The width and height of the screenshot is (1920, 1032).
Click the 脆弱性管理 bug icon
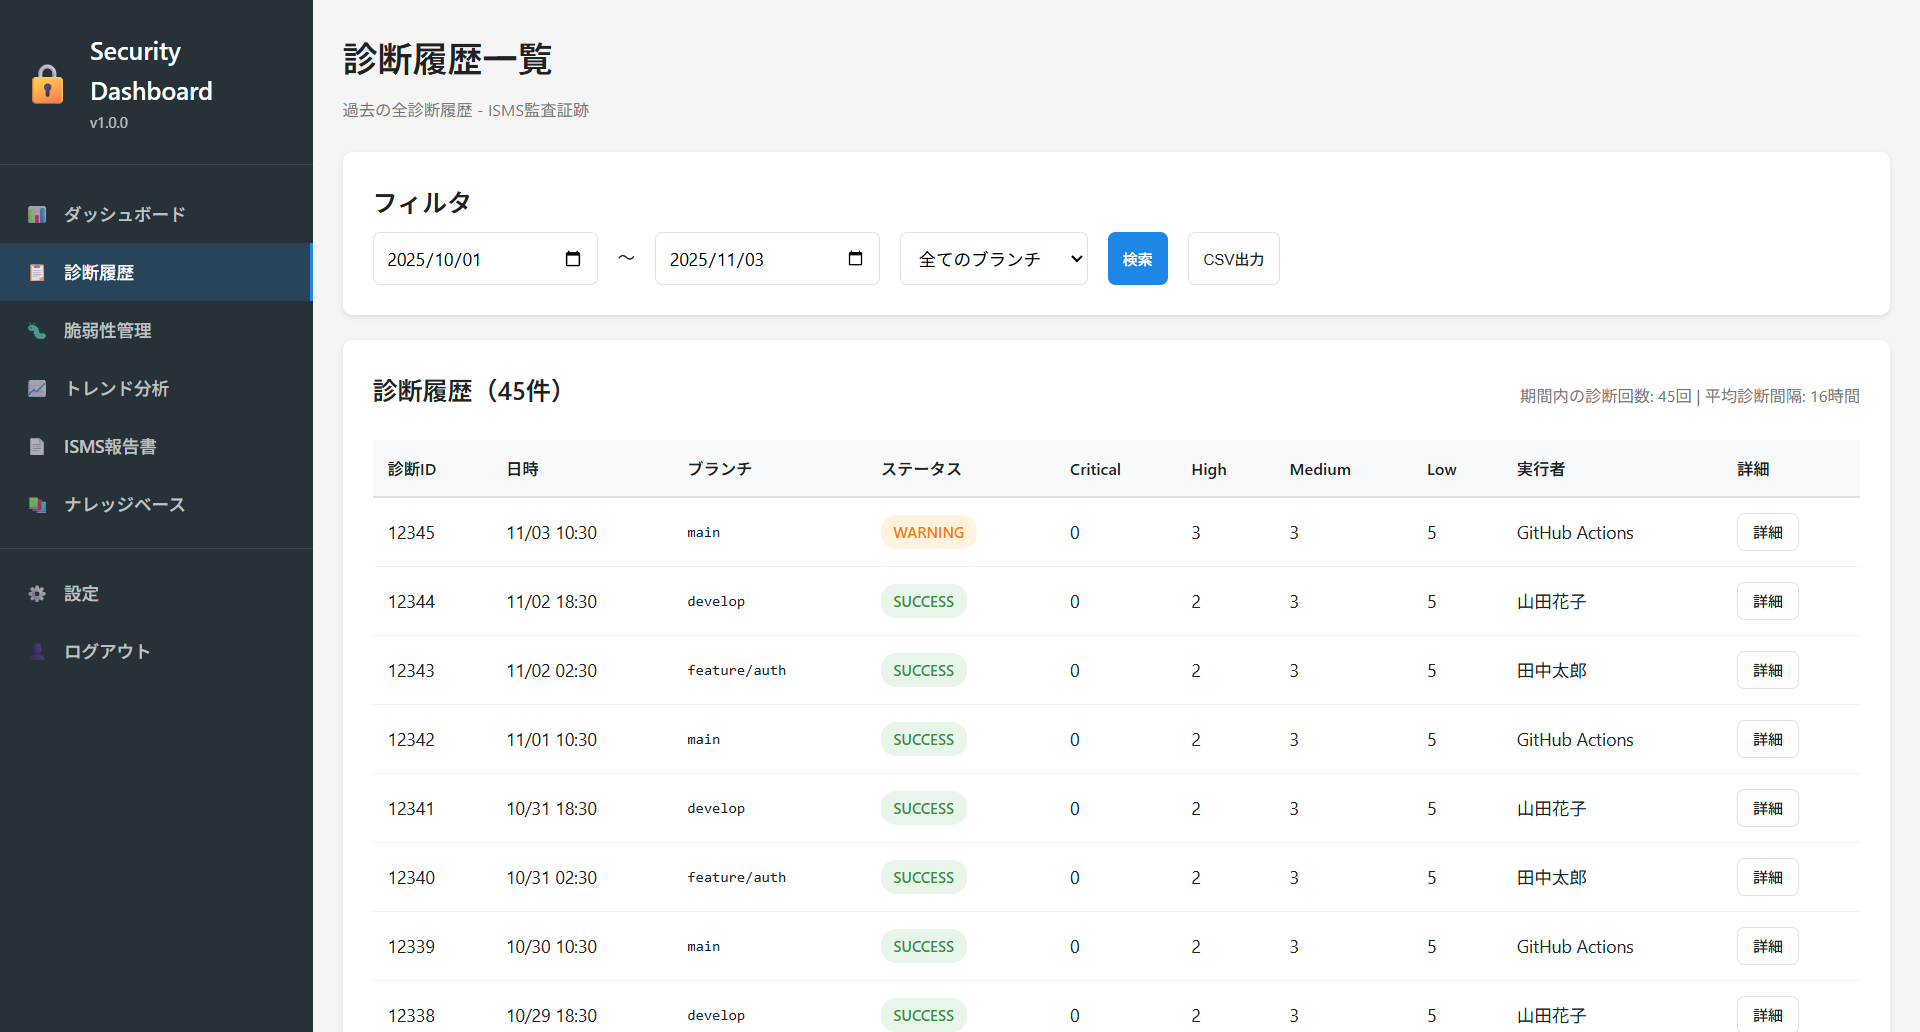point(37,331)
